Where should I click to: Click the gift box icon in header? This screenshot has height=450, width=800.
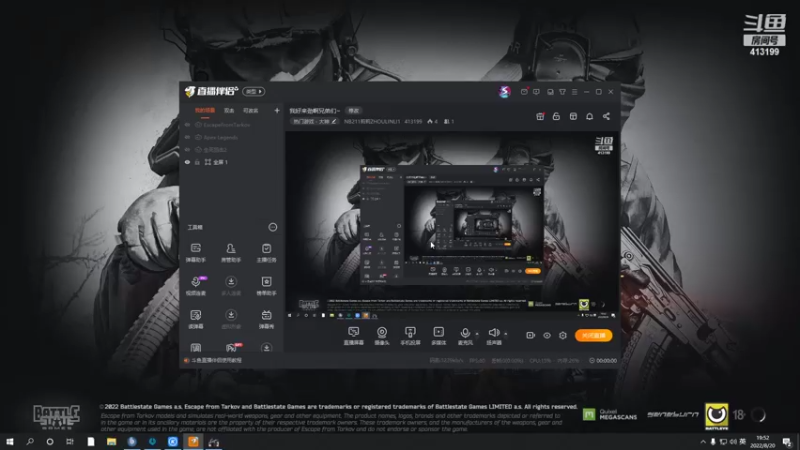[540, 116]
